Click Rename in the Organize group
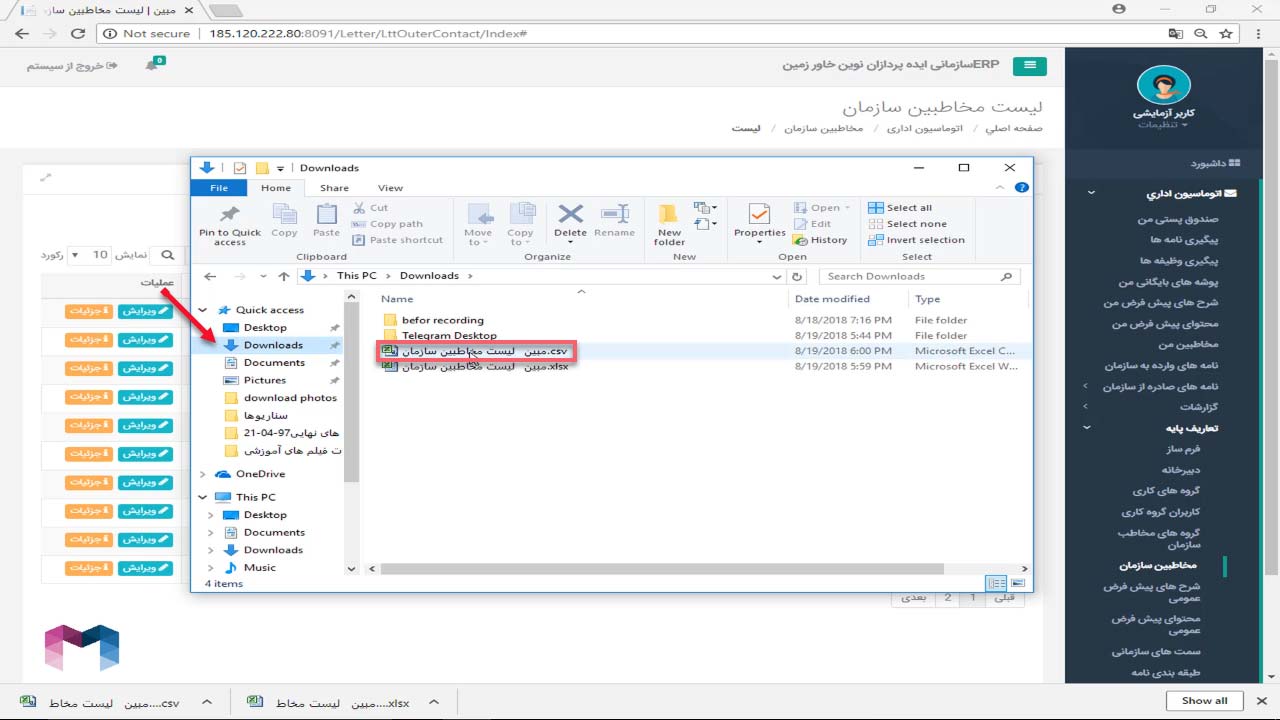This screenshot has width=1280, height=720. click(x=614, y=222)
